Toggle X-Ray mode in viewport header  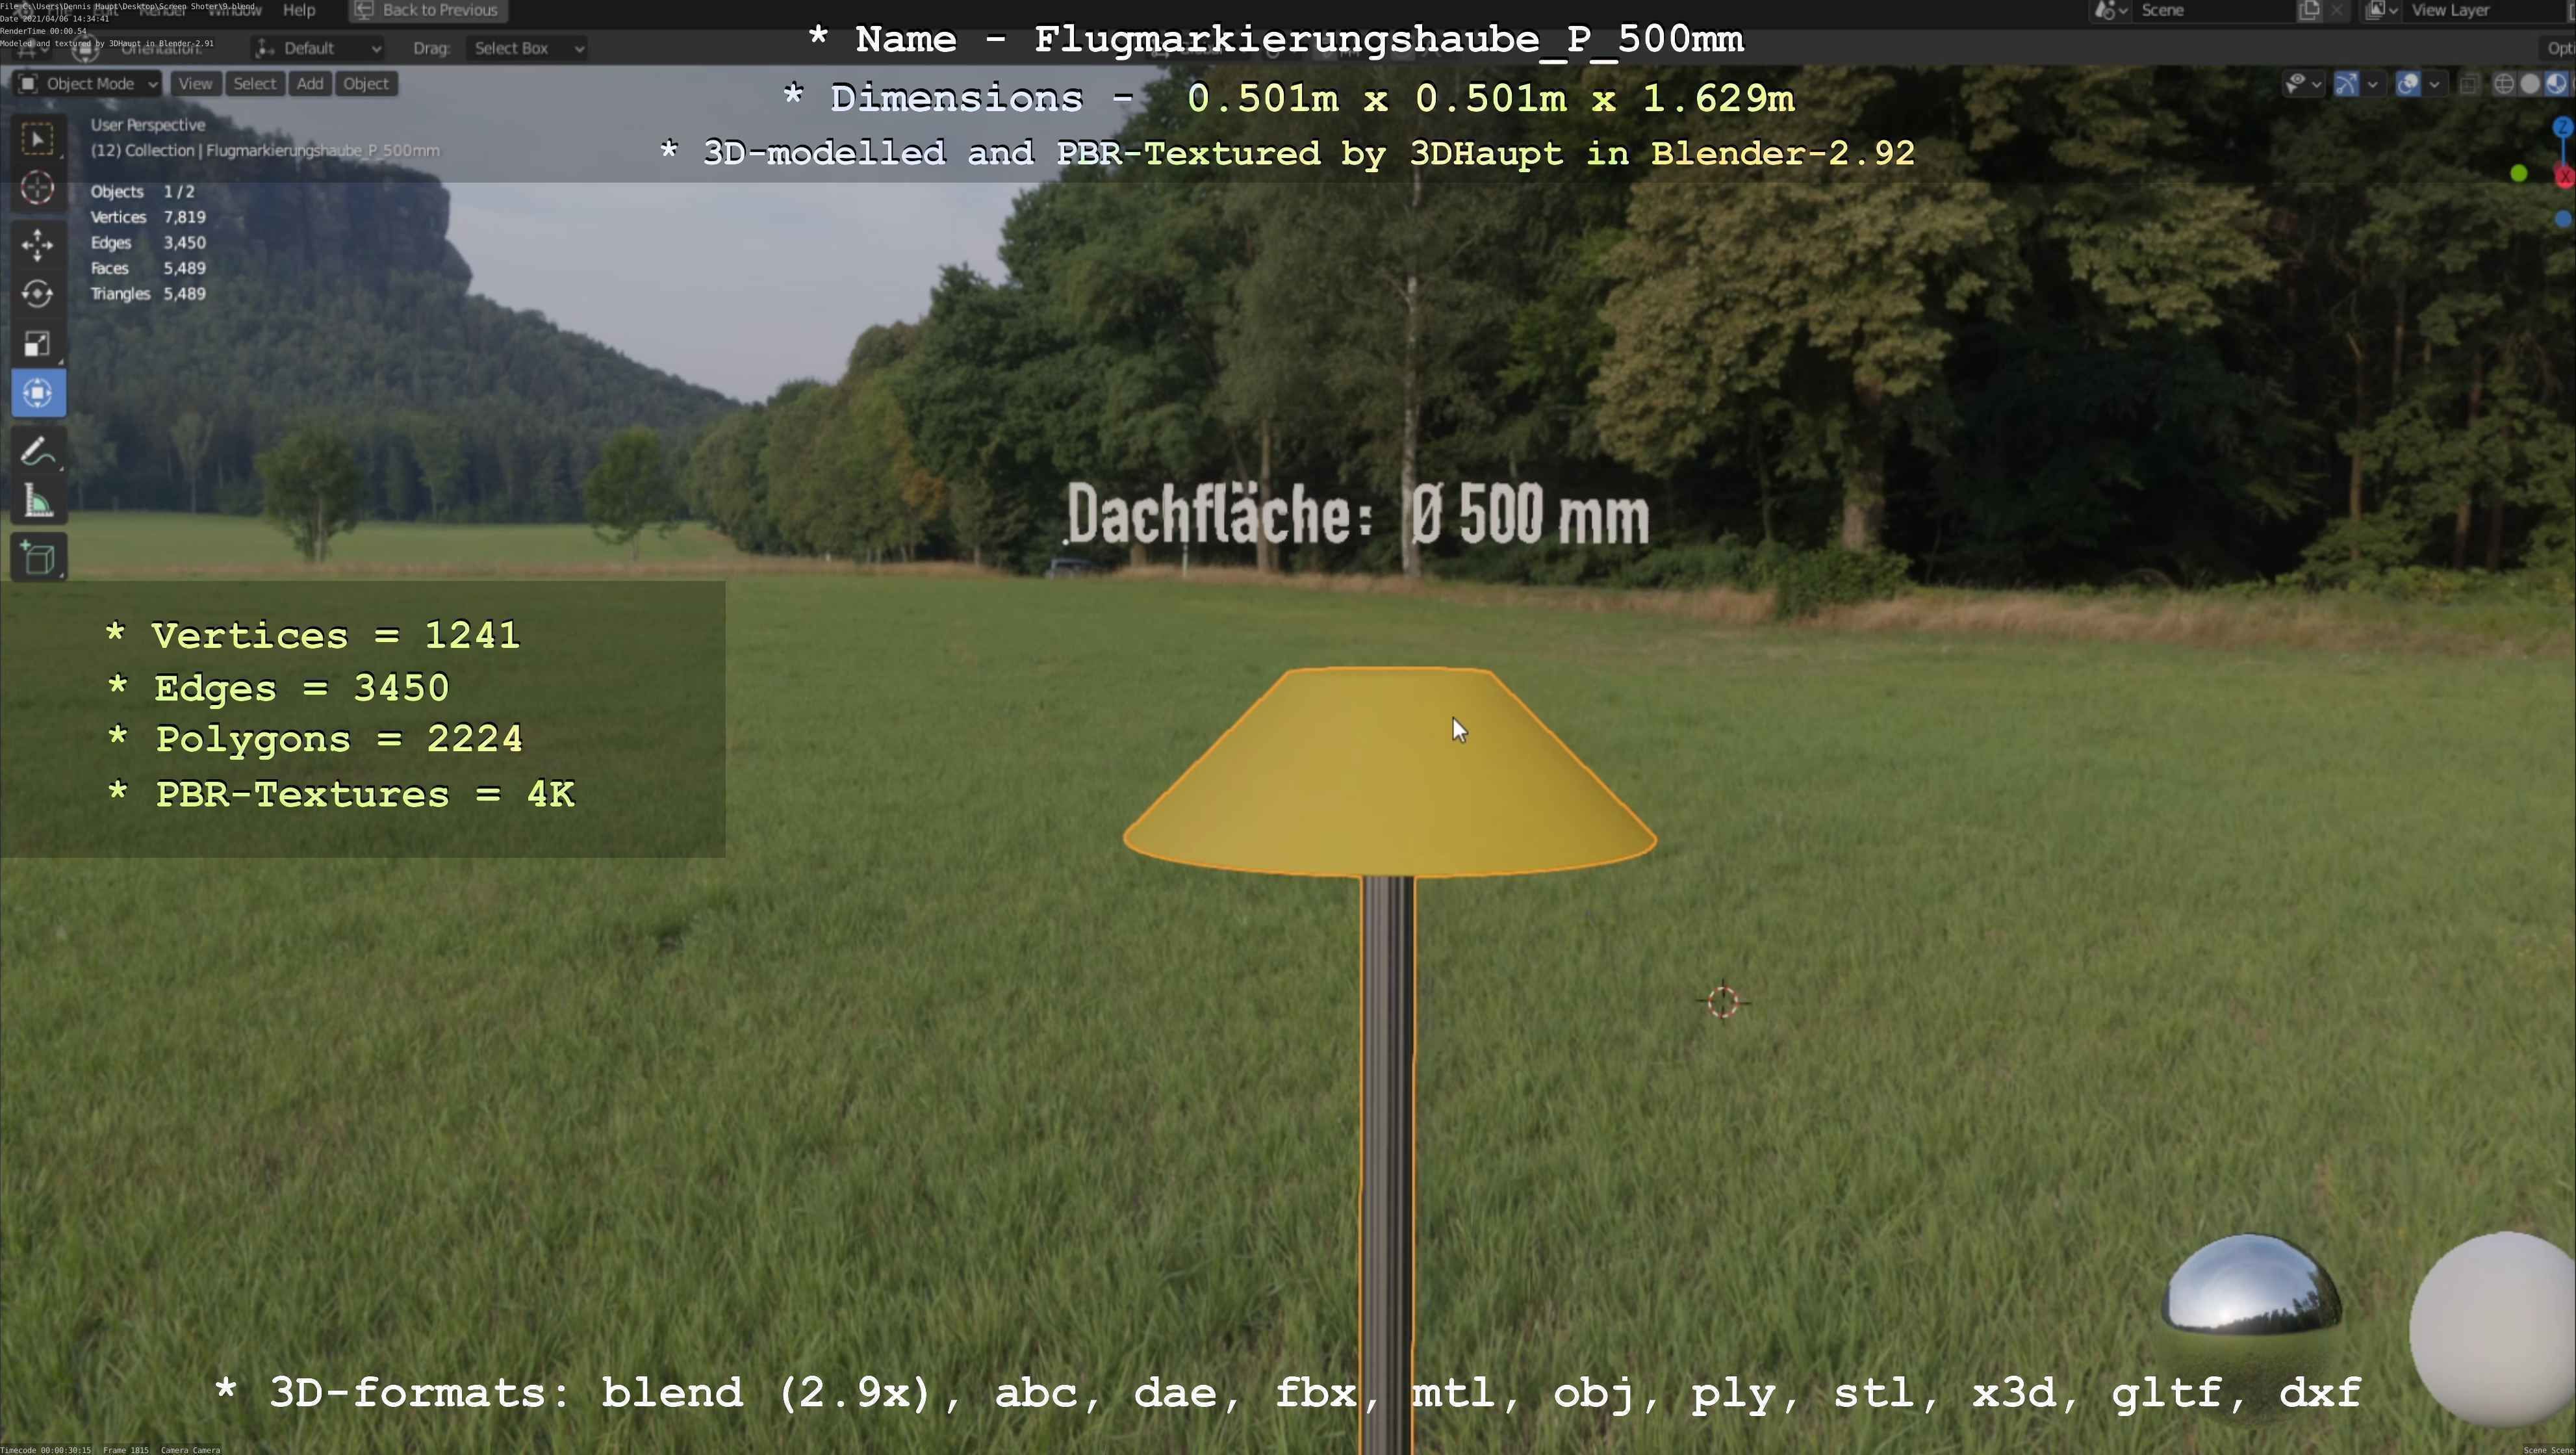click(2469, 84)
